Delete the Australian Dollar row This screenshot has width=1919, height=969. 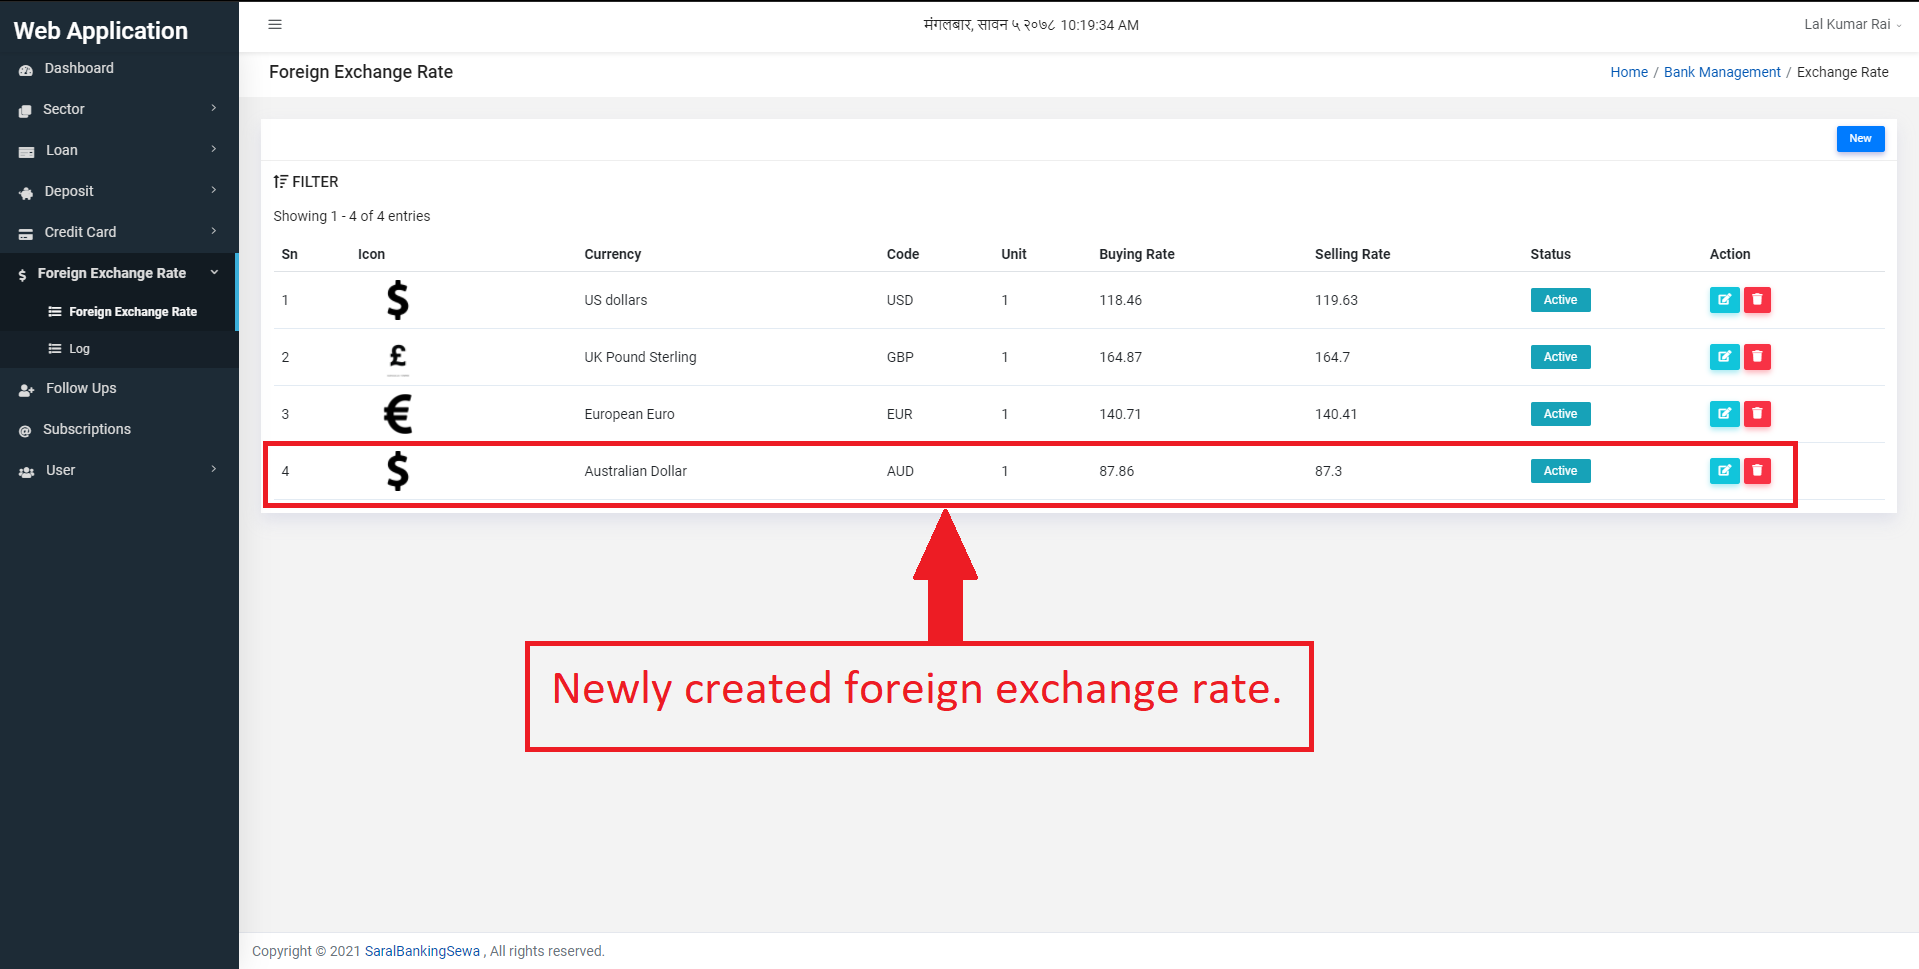coord(1757,471)
